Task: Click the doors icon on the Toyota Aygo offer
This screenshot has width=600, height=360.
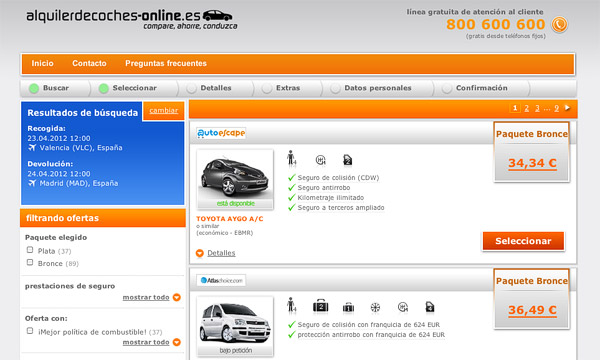Action: click(x=347, y=160)
